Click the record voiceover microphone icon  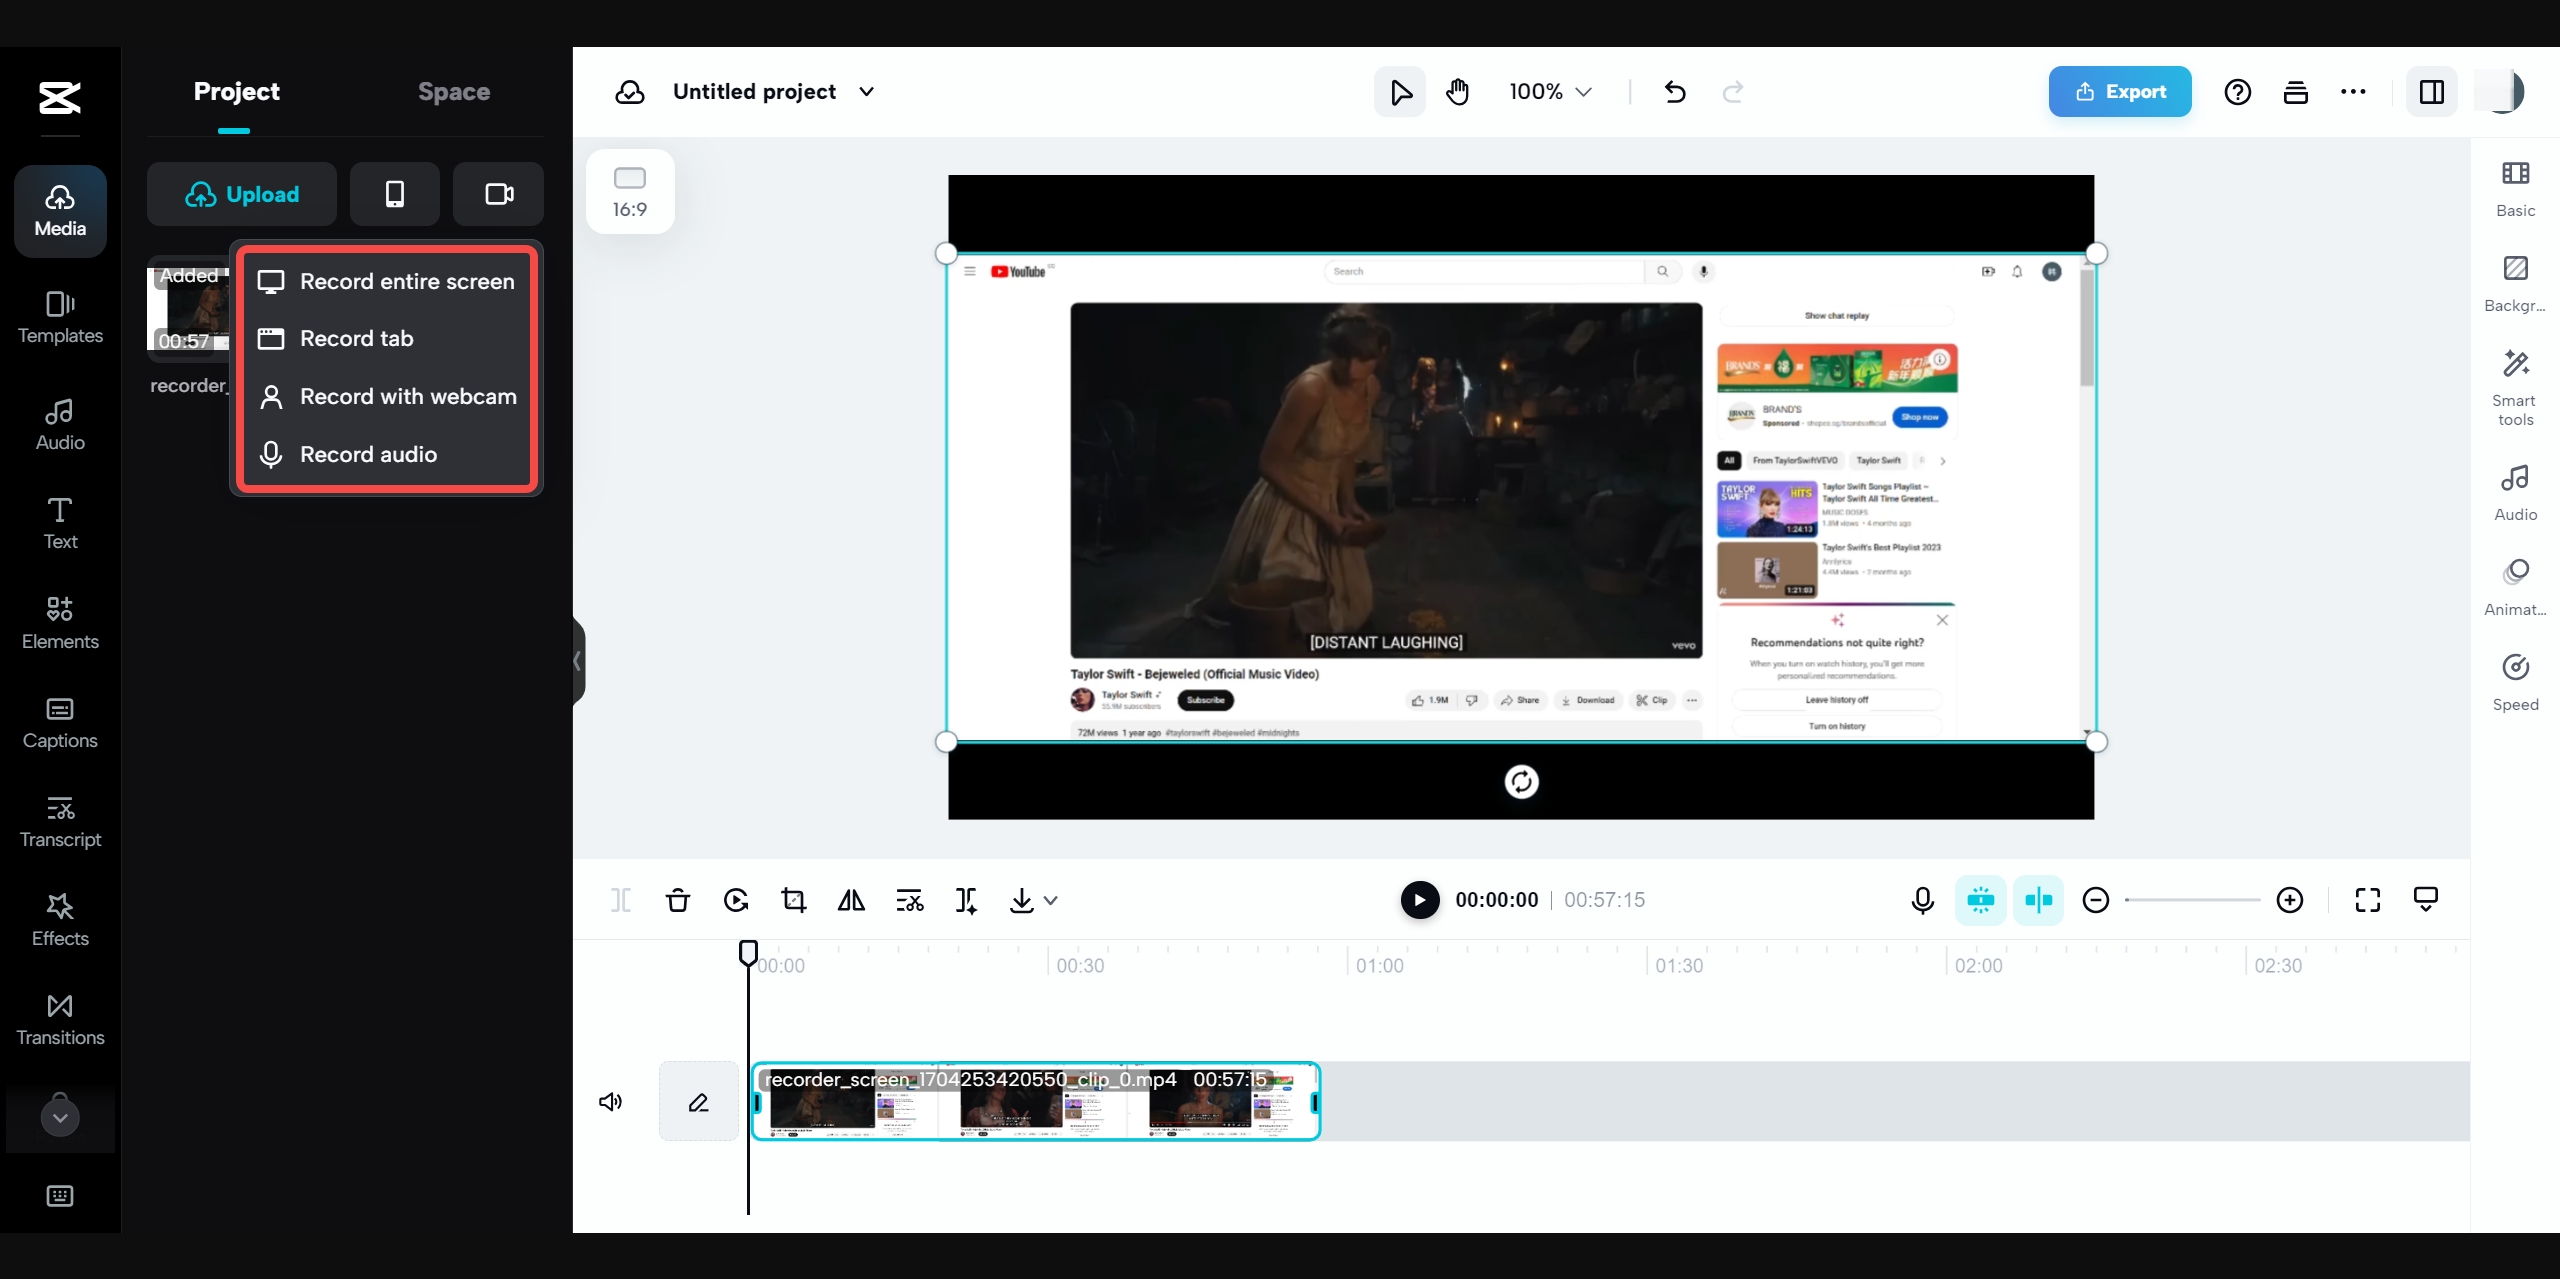click(x=1922, y=900)
